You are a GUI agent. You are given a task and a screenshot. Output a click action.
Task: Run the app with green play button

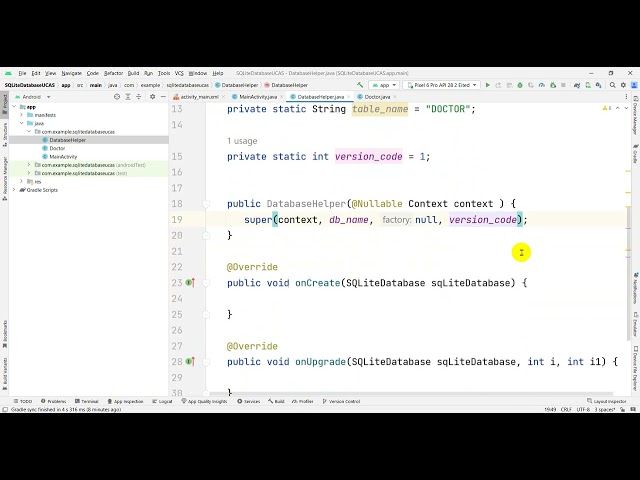[x=487, y=85]
